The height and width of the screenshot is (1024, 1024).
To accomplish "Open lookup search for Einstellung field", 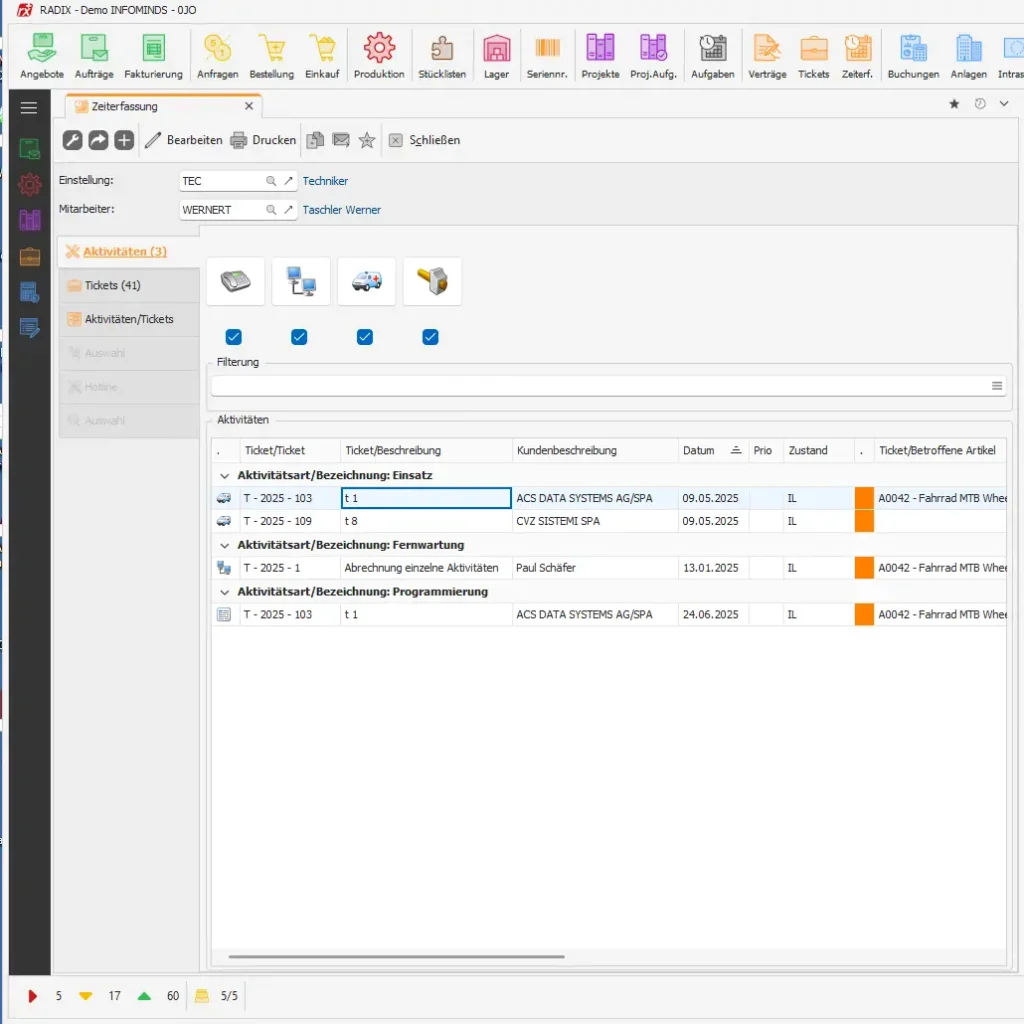I will [x=271, y=181].
